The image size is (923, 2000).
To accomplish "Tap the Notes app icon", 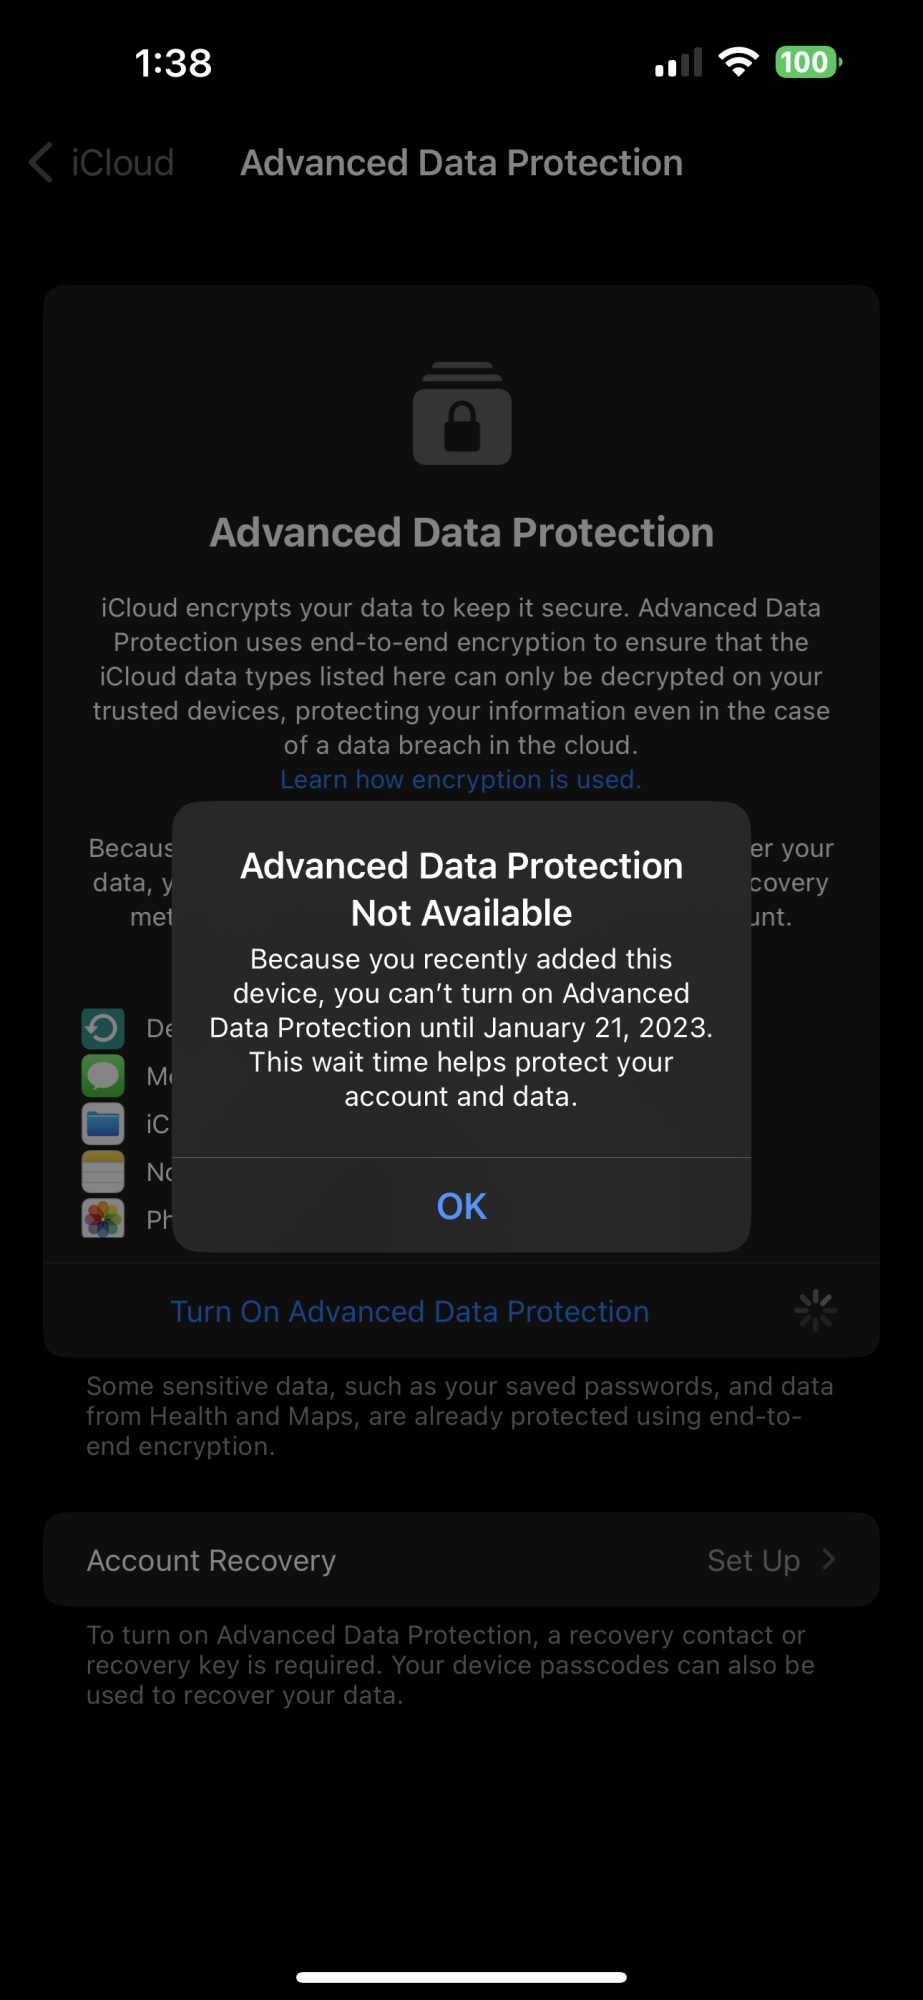I will point(103,1171).
